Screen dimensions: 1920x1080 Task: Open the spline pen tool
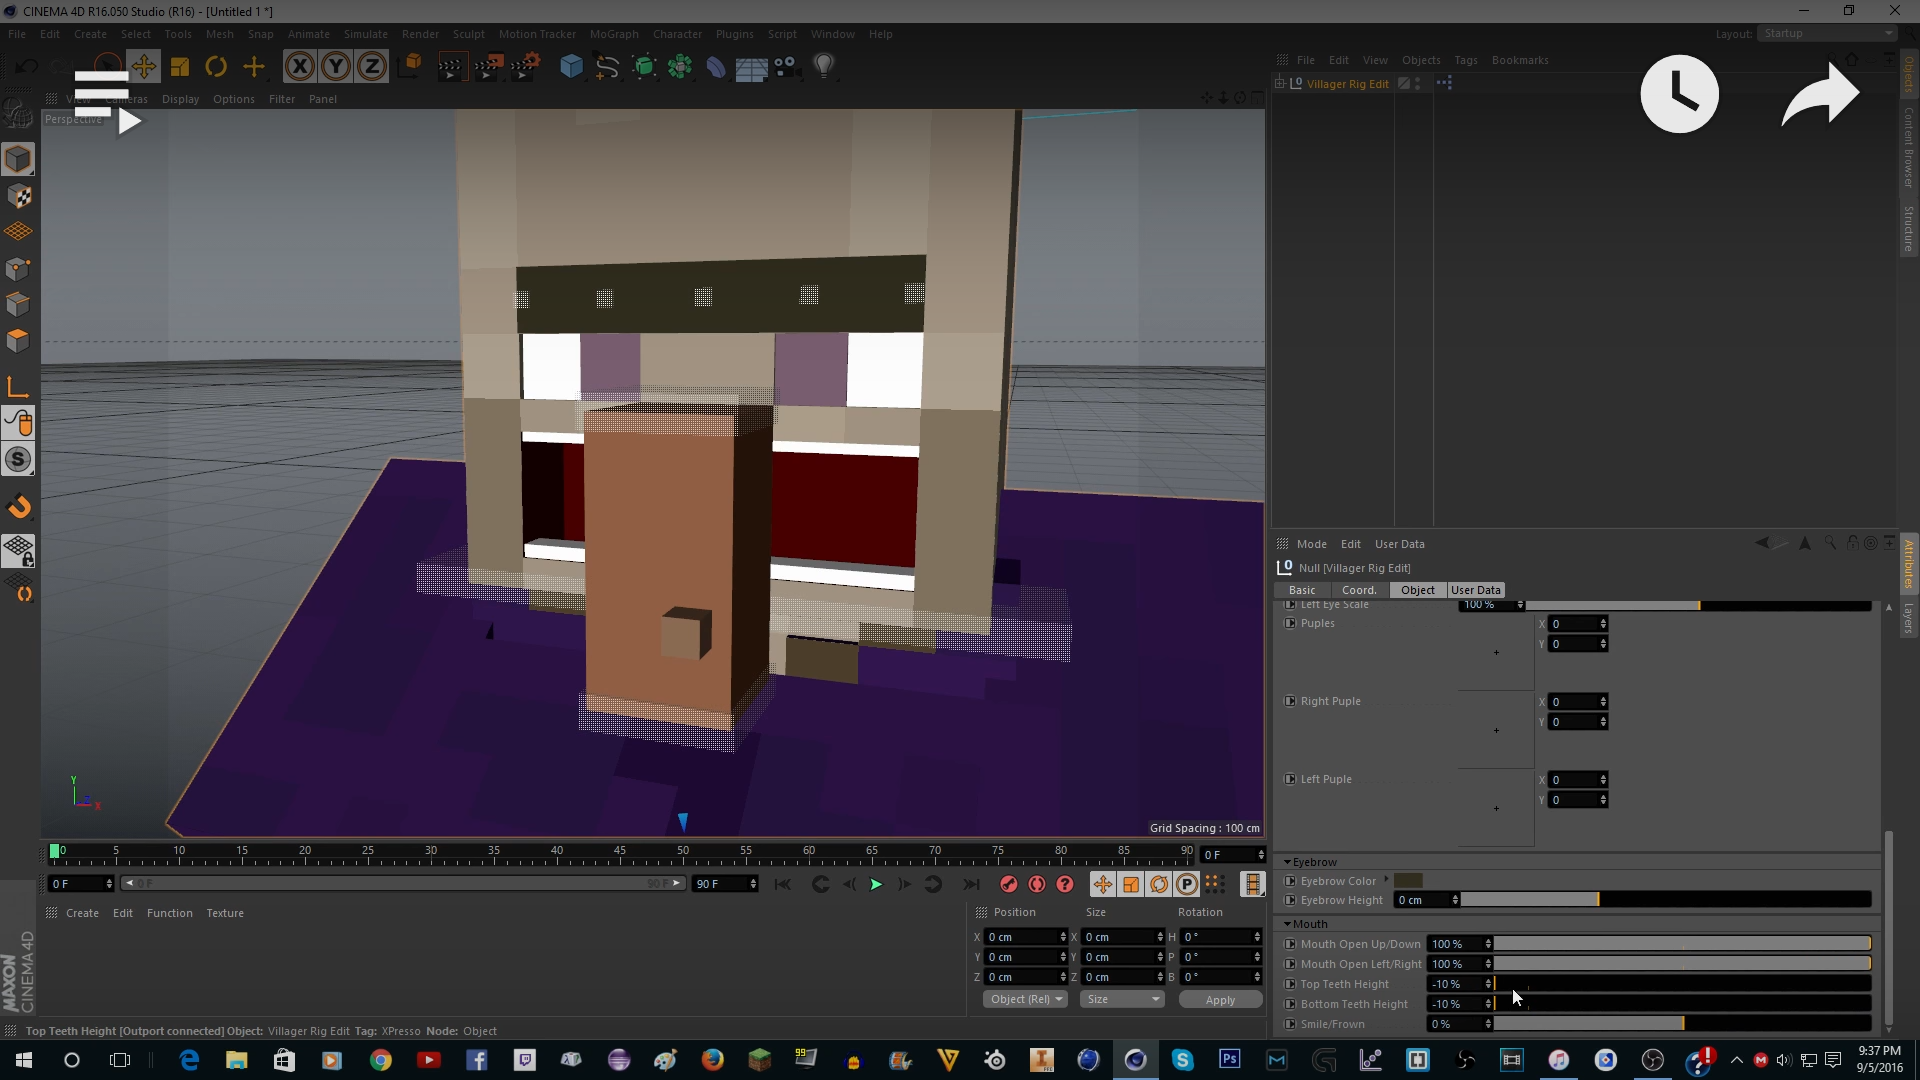pyautogui.click(x=607, y=67)
